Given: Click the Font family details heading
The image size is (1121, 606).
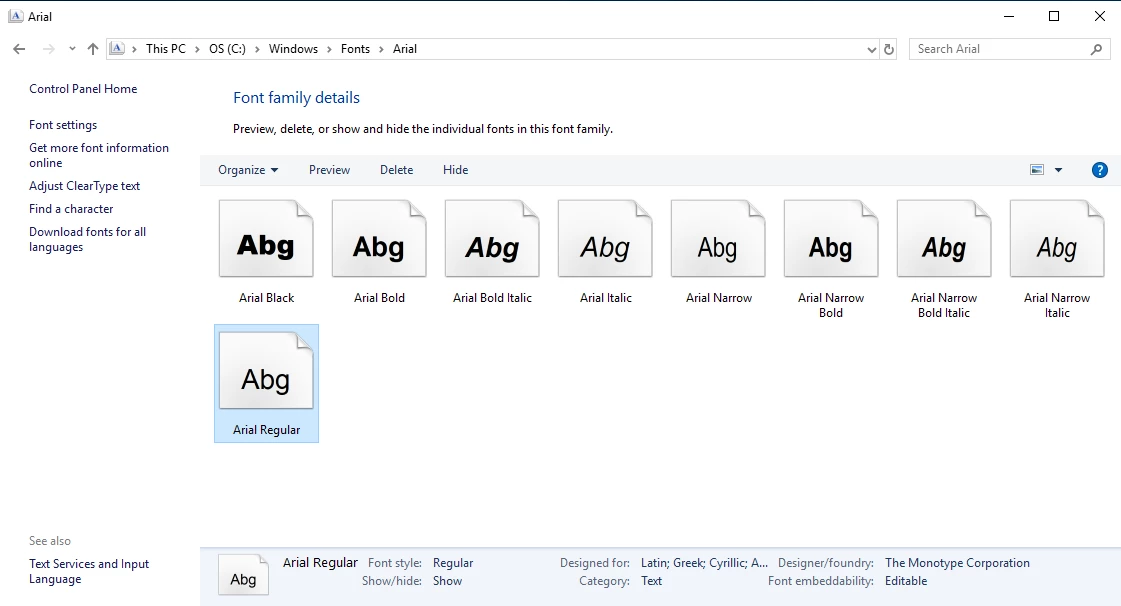Looking at the screenshot, I should pyautogui.click(x=296, y=98).
